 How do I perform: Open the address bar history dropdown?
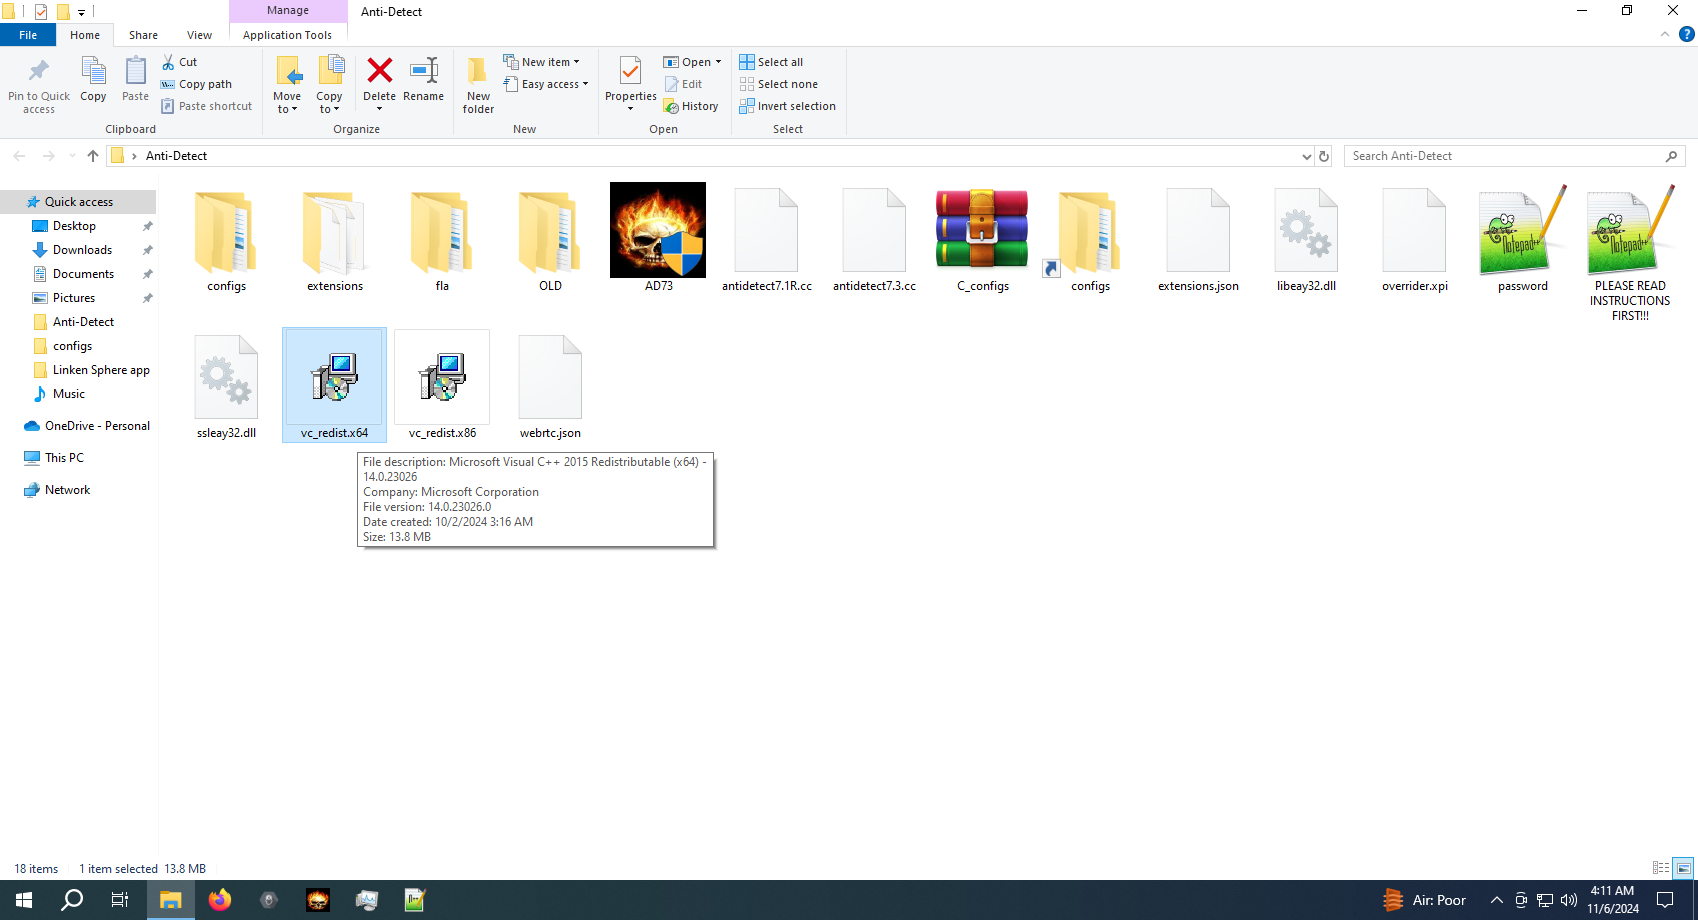coord(1306,156)
